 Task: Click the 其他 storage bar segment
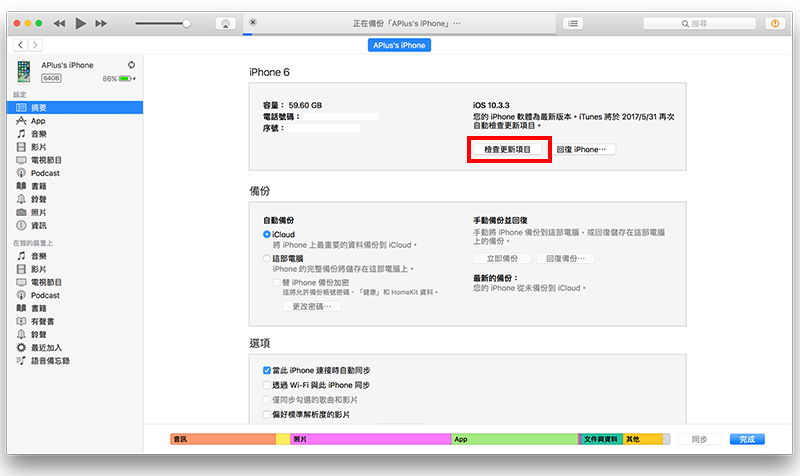(x=643, y=439)
